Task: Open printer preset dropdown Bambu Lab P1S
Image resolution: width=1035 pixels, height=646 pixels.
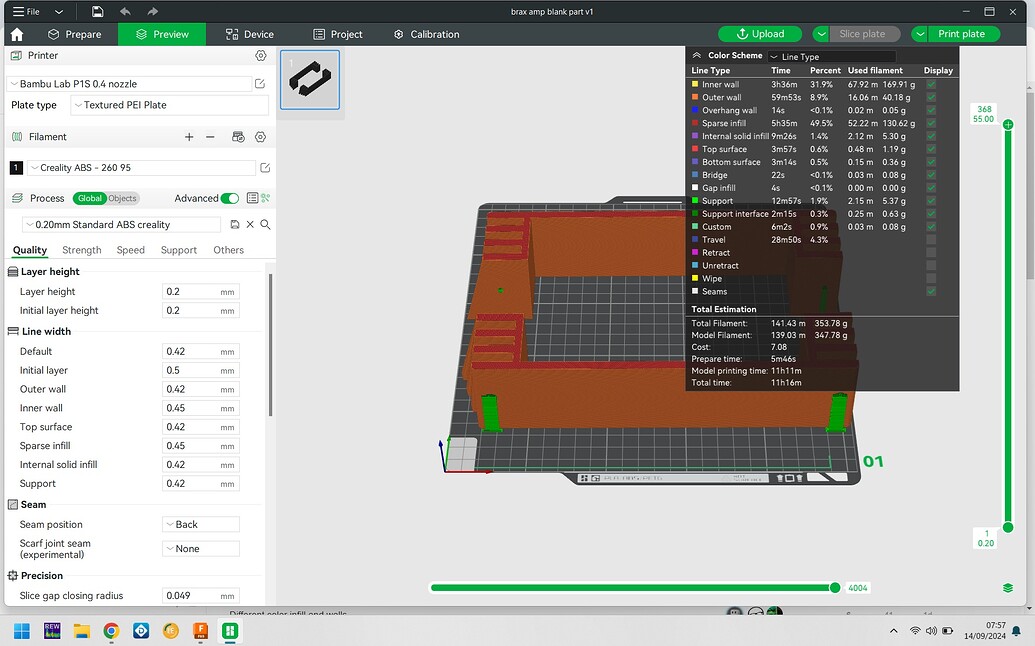Action: (129, 84)
